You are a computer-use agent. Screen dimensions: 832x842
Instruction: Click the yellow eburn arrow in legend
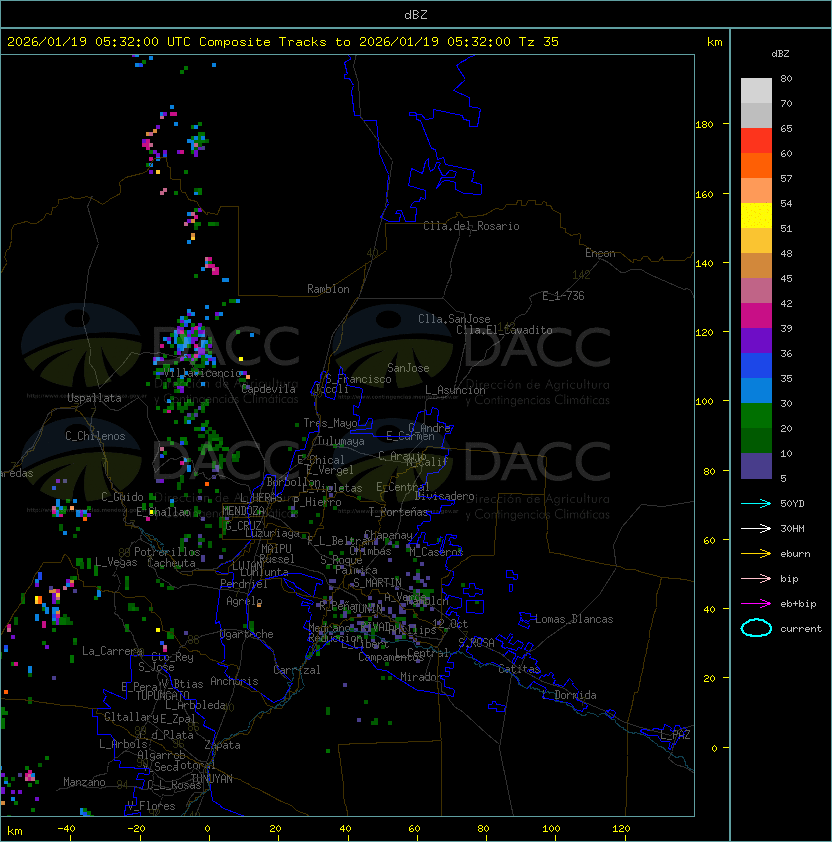[756, 553]
